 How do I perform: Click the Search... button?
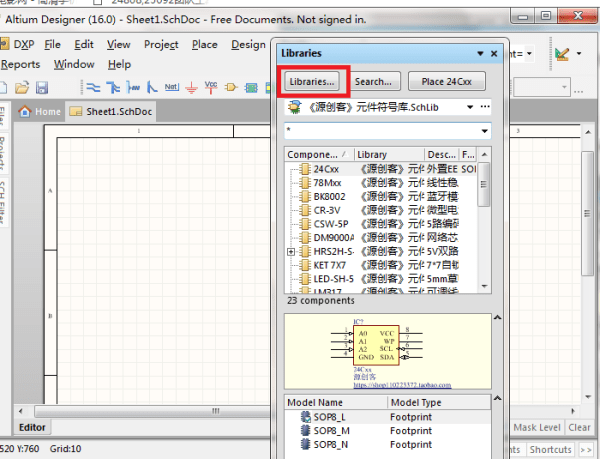[x=376, y=80]
